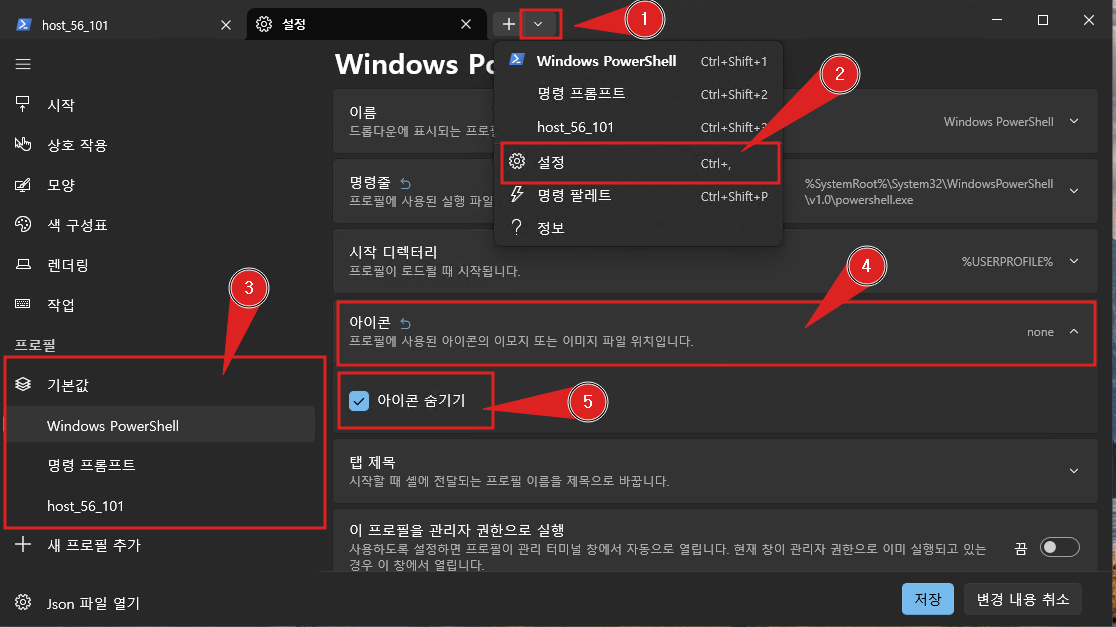
Task: Click the 색 구성표 palette icon
Action: tap(23, 224)
